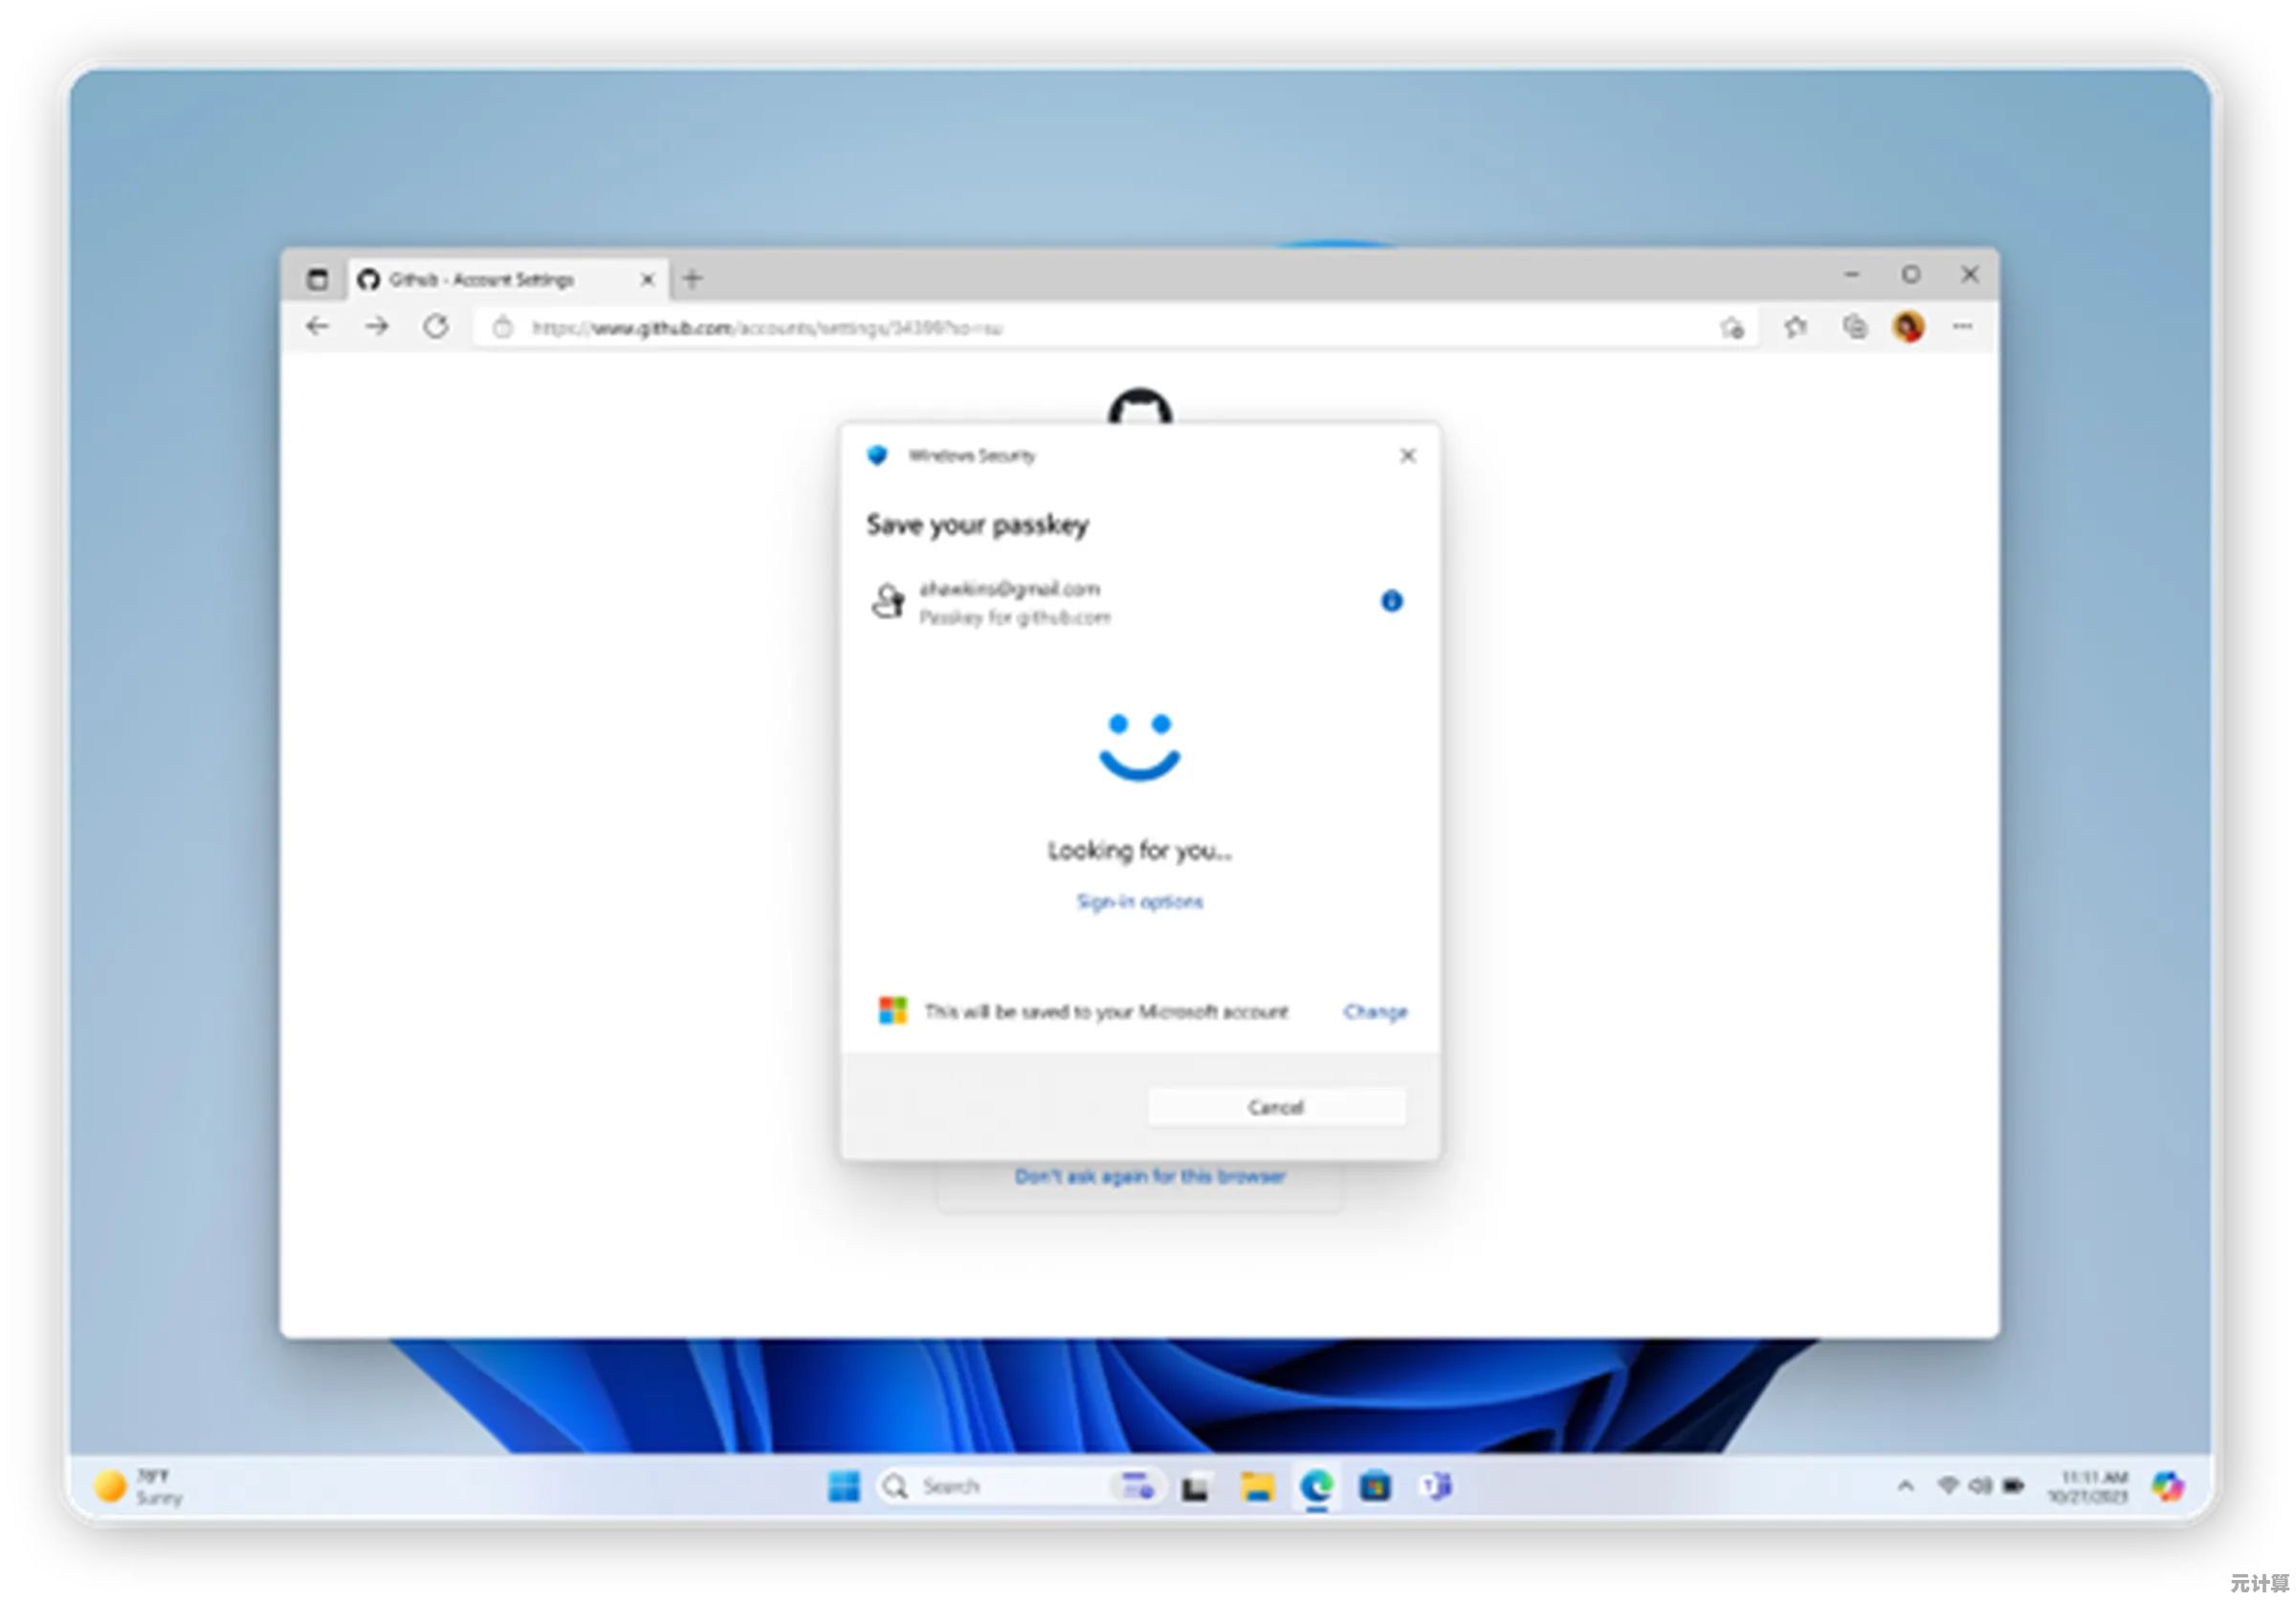Screen dimensions: 2296x1601
Task: Expand the system tray hidden icons chevron
Action: click(x=1906, y=1487)
